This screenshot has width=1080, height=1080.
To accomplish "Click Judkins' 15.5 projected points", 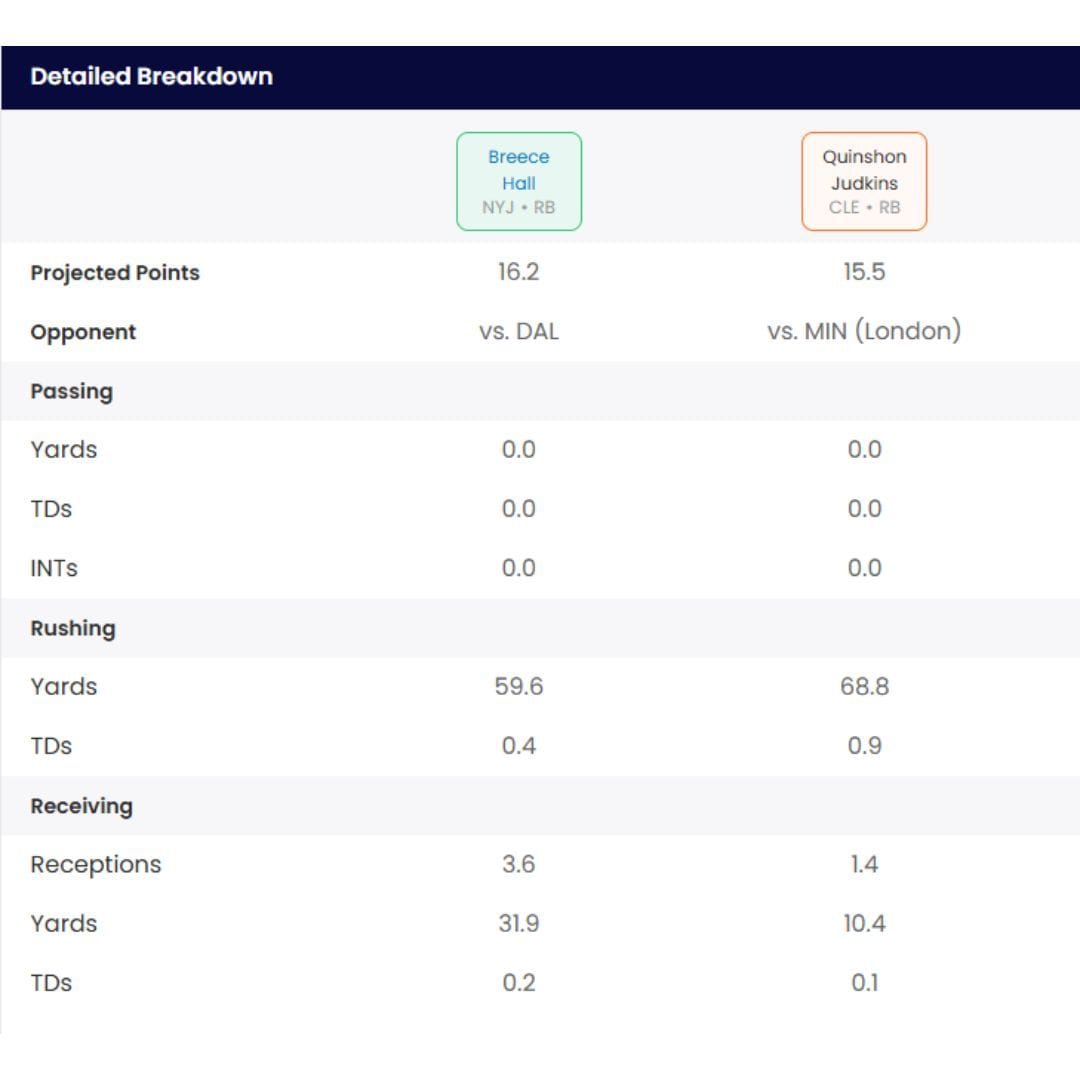I will click(864, 272).
